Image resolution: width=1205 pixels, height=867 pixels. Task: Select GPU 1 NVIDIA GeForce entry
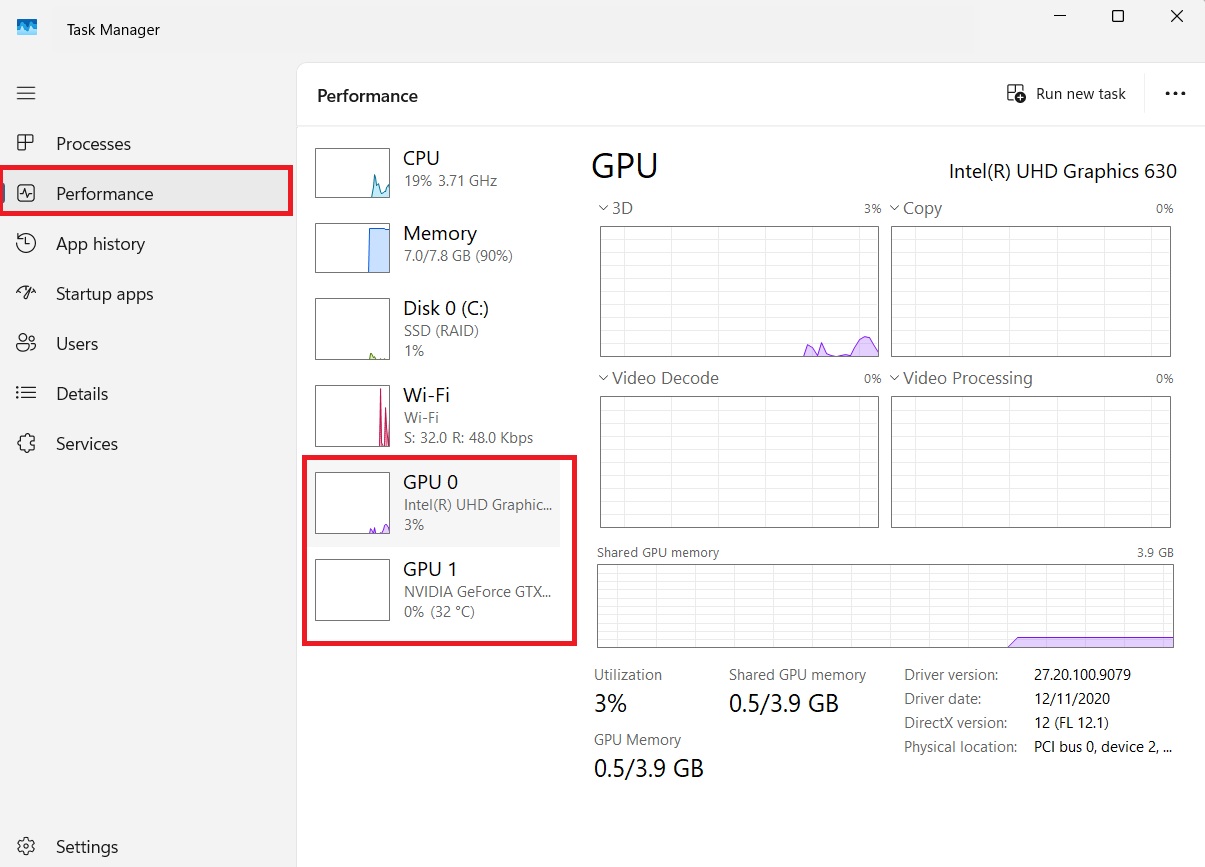point(437,590)
